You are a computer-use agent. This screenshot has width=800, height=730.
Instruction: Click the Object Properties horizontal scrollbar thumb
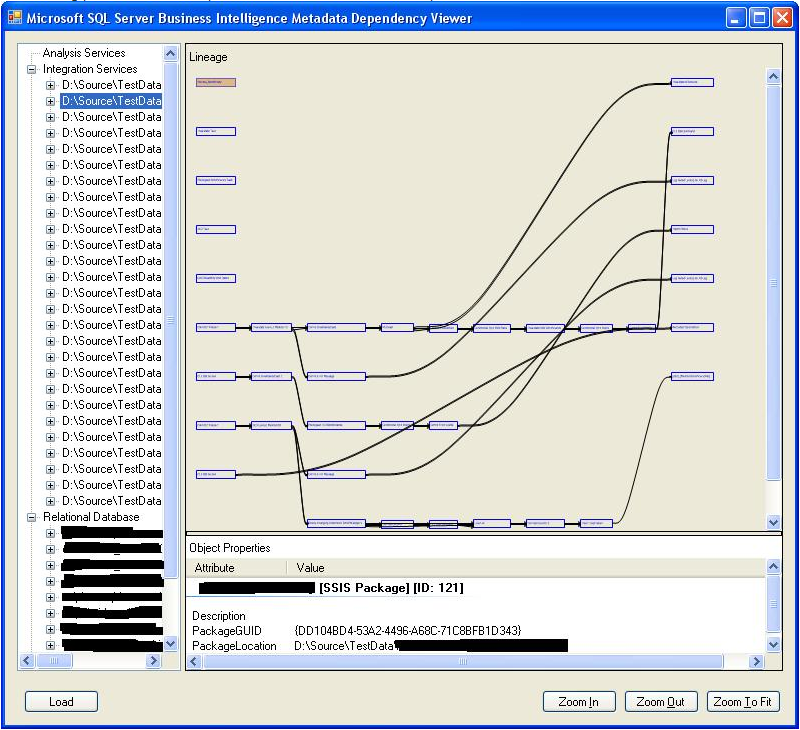click(x=463, y=662)
